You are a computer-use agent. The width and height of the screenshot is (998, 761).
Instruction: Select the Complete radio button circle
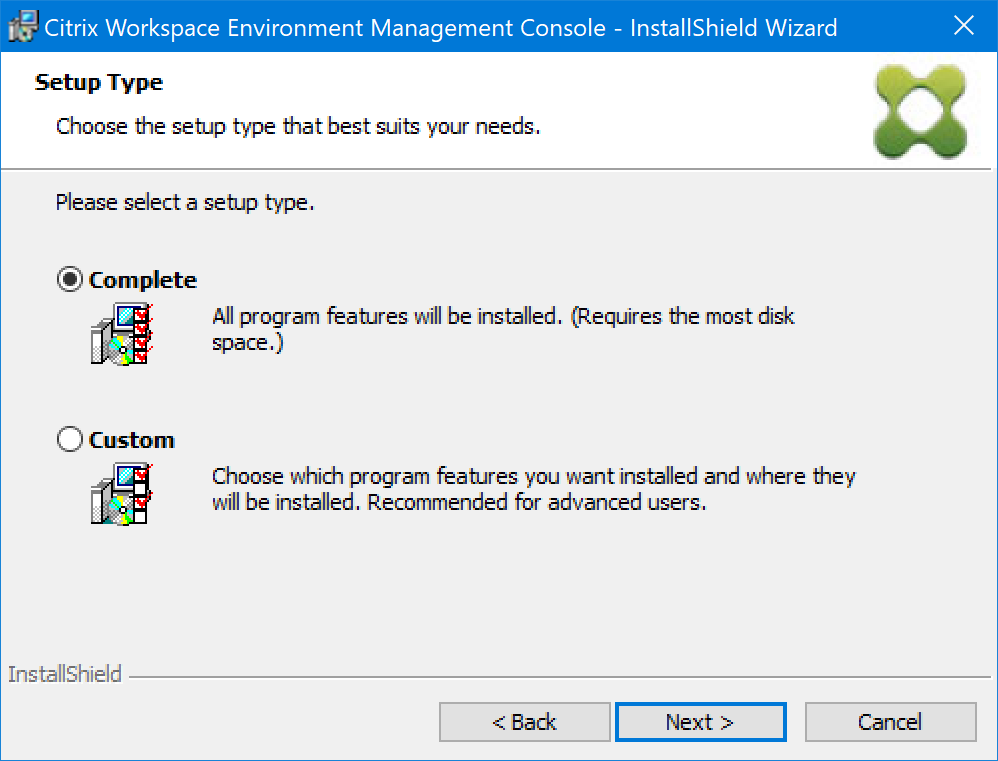click(x=70, y=281)
